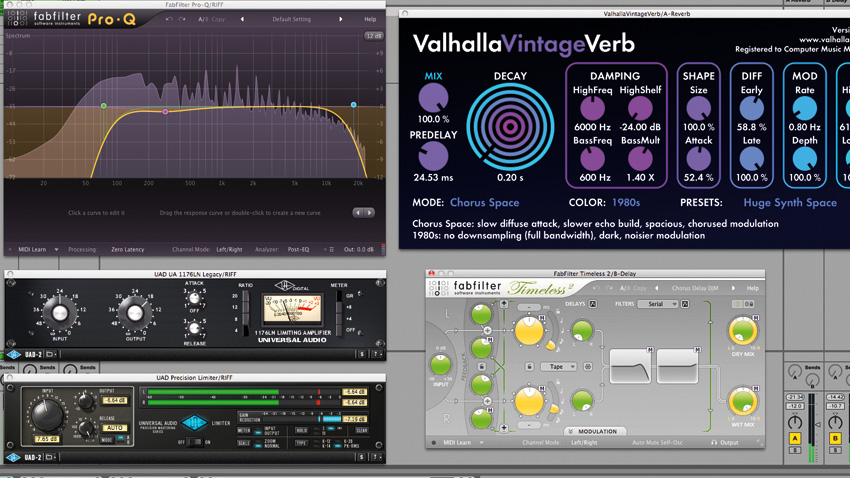
Task: Click the Huge Synth Space preset name
Action: (x=790, y=203)
